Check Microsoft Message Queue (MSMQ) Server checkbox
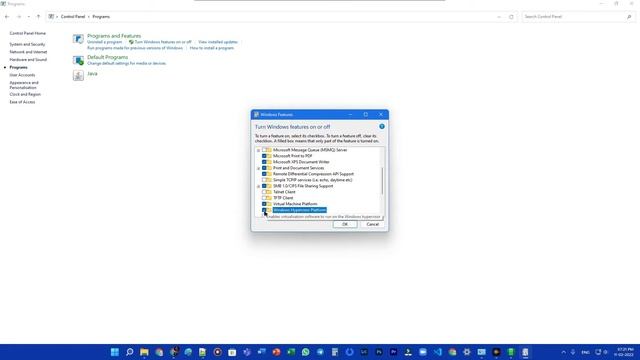 [264, 150]
